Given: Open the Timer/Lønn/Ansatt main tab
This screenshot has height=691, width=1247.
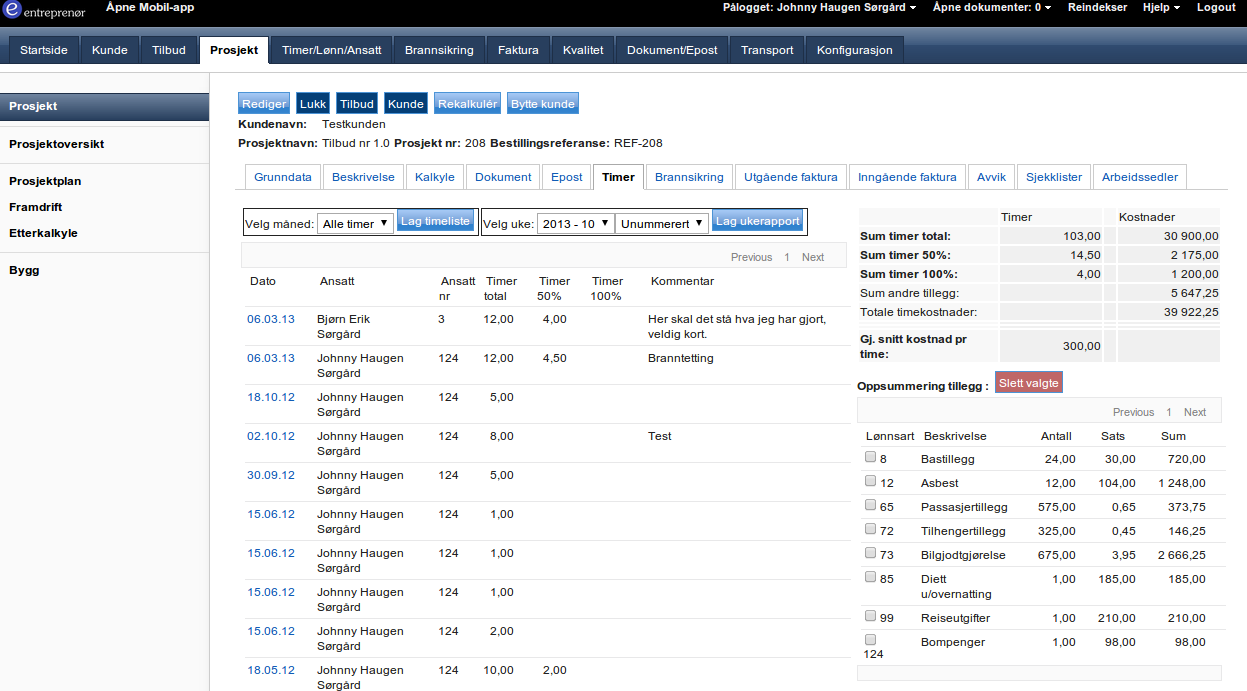Looking at the screenshot, I should pos(332,50).
